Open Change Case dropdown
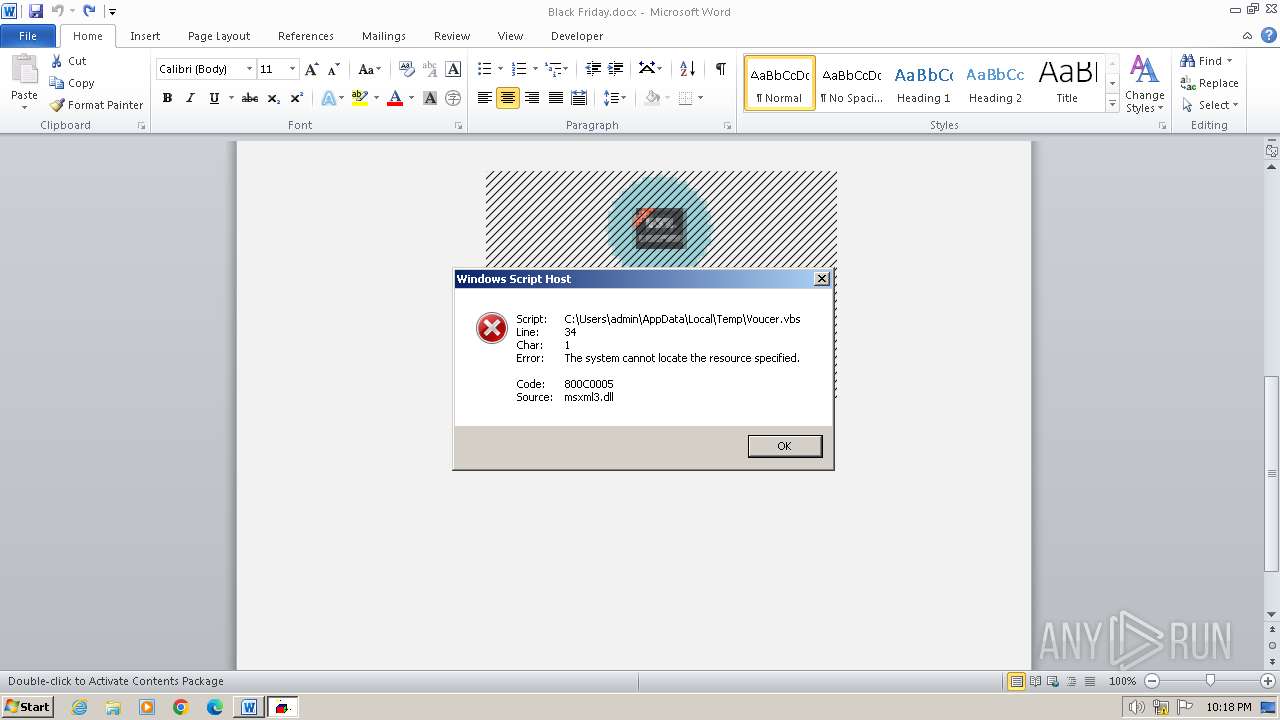The height and width of the screenshot is (720, 1280). coord(369,69)
